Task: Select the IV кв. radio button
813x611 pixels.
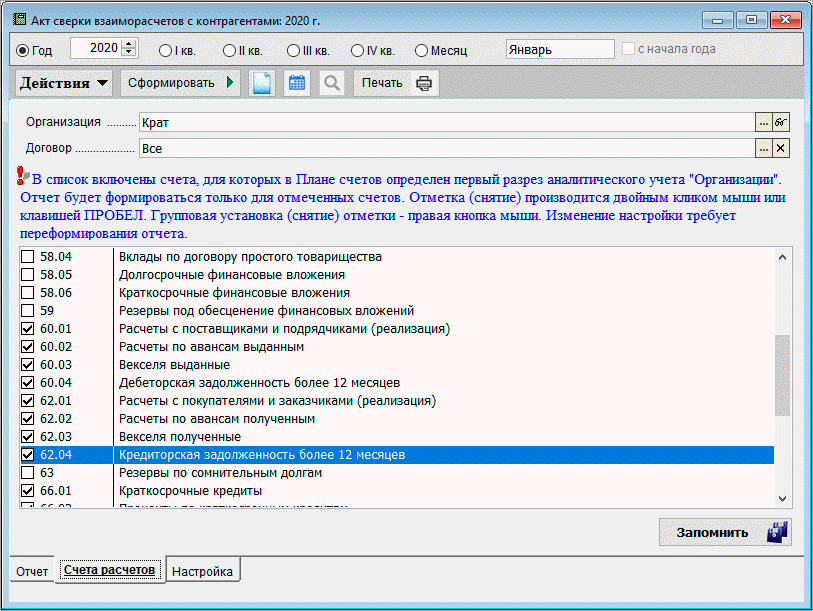Action: pyautogui.click(x=357, y=51)
